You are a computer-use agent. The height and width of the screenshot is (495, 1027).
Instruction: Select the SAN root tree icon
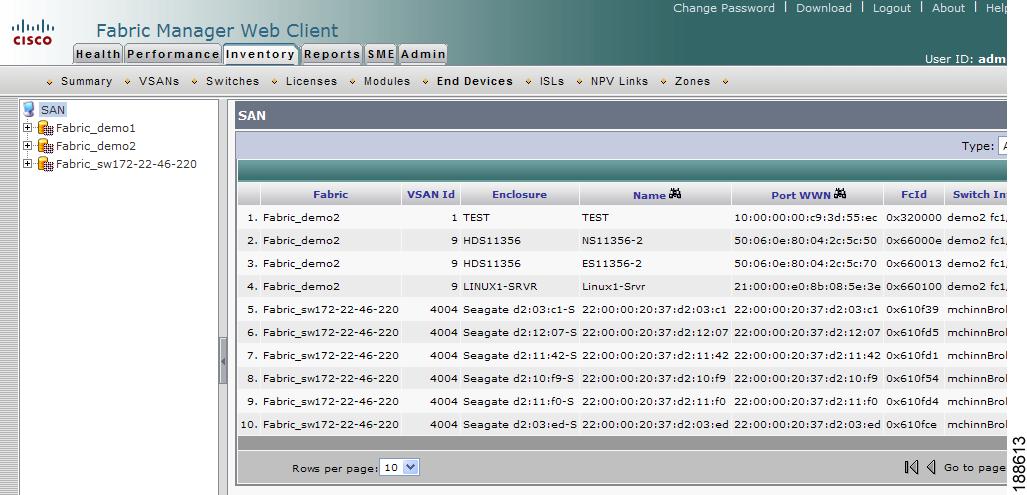(29, 109)
